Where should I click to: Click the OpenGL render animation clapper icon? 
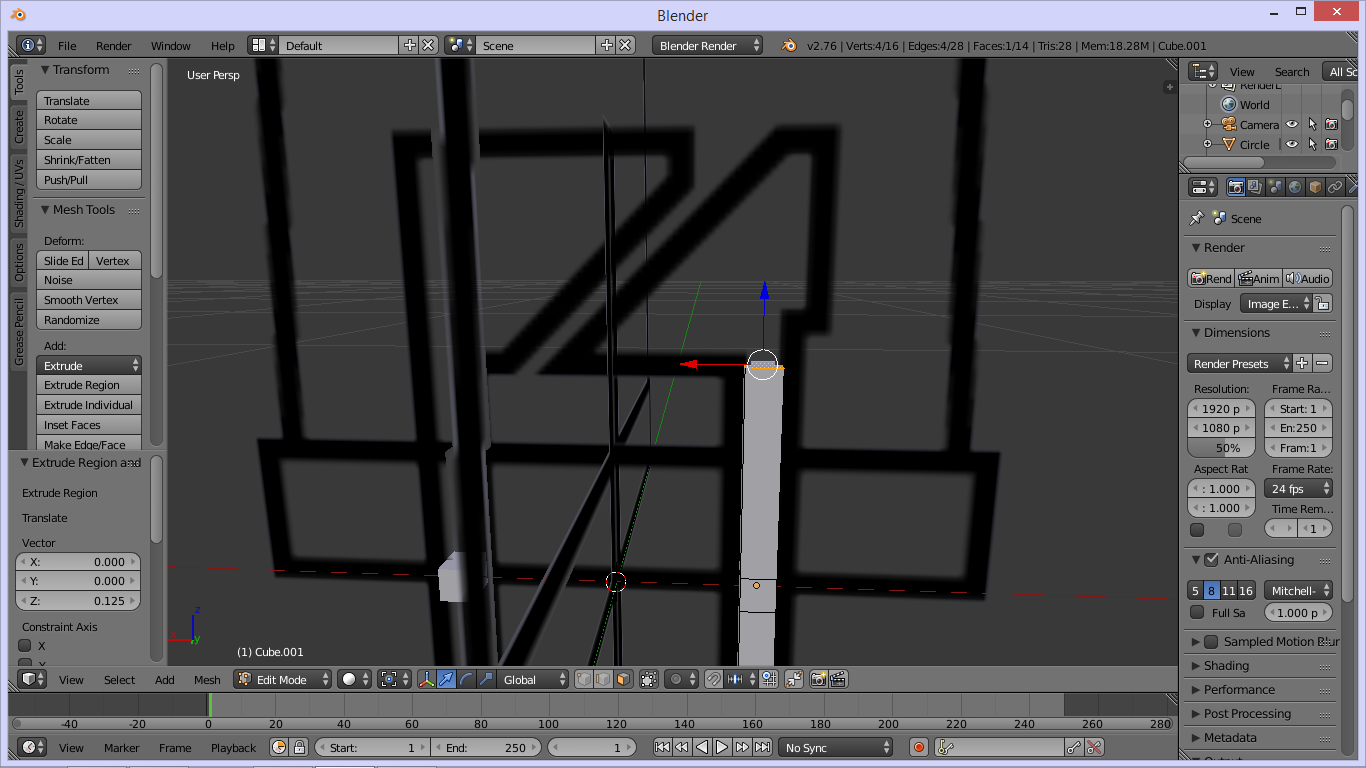[838, 679]
